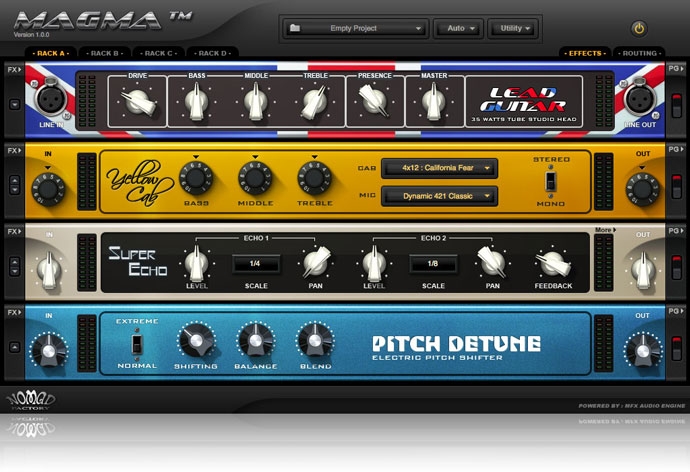690x472 pixels.
Task: Click the Nomad Factory logo
Action: pos(31,401)
